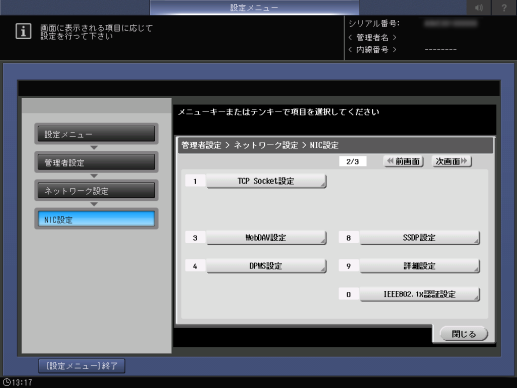The width and height of the screenshot is (517, 388).
Task: Click the number 4 key label
Action: tap(195, 266)
